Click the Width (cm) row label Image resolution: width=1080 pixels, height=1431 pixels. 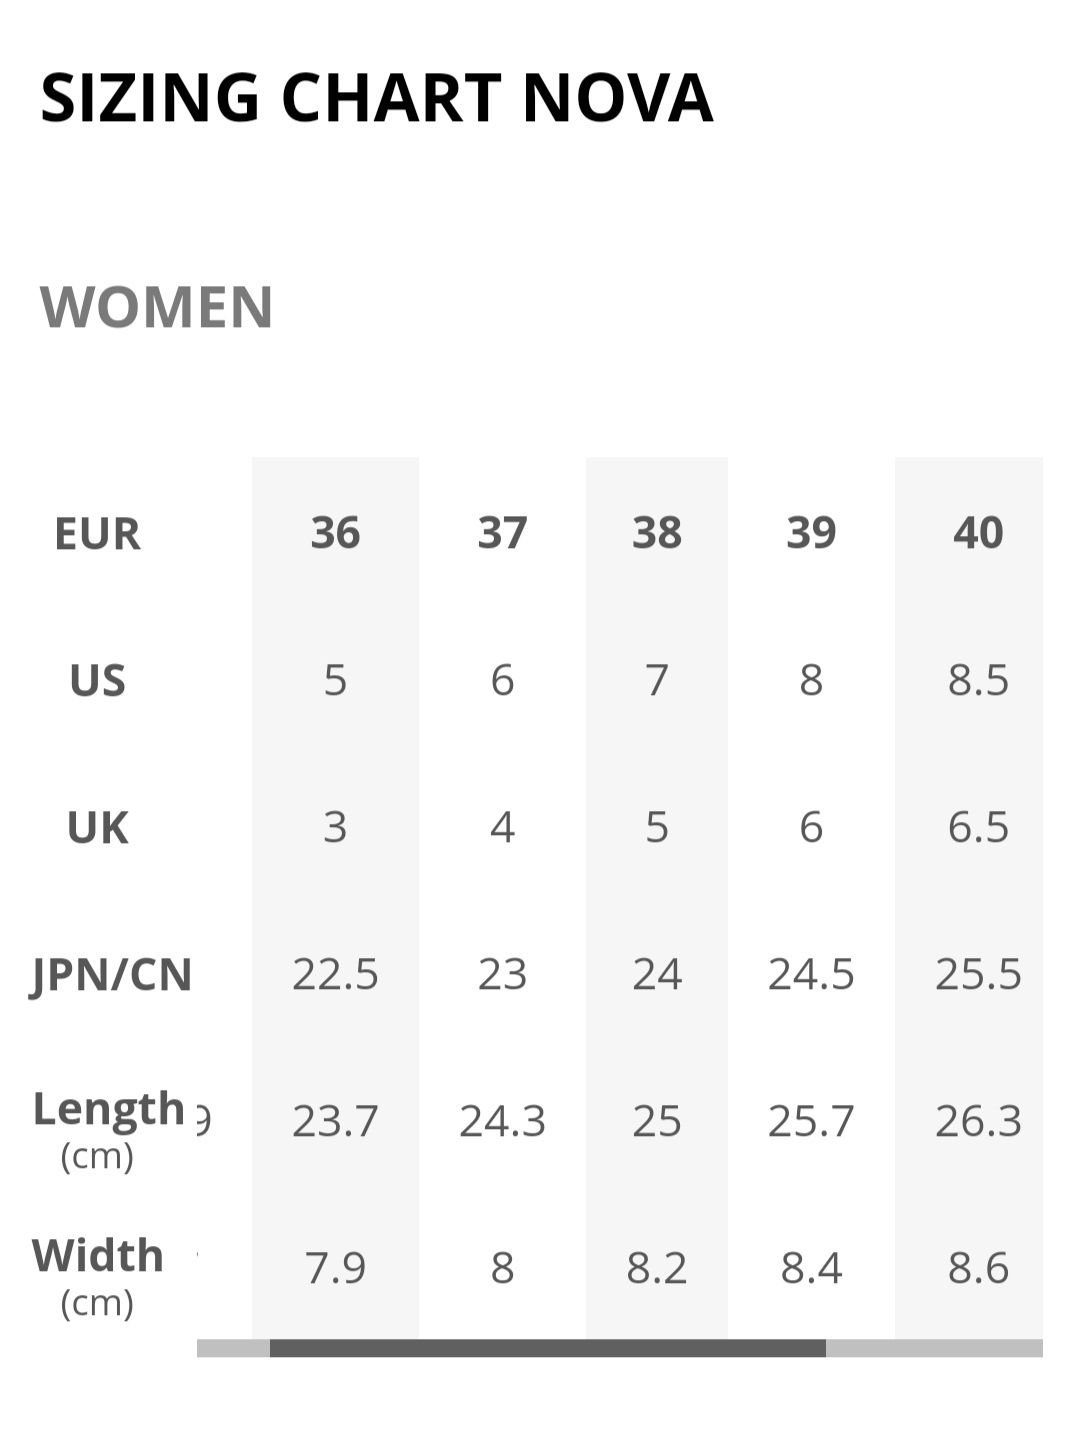pos(97,1277)
